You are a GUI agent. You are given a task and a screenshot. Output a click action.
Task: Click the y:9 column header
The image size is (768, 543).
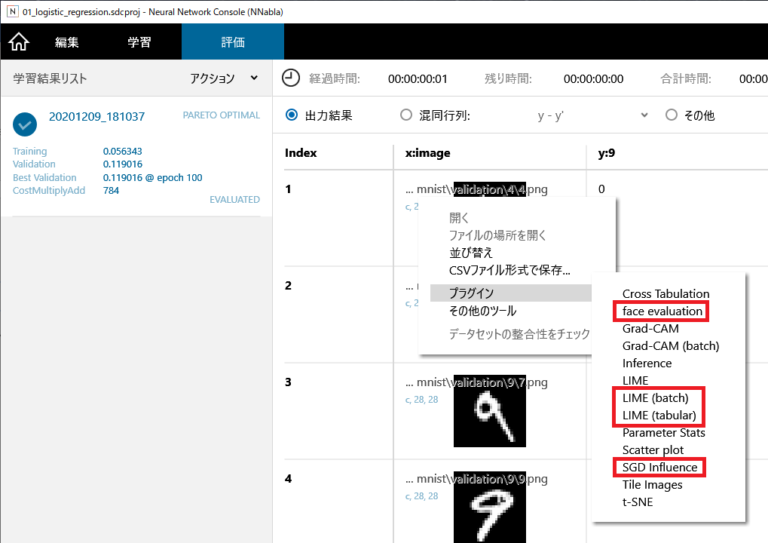(606, 153)
